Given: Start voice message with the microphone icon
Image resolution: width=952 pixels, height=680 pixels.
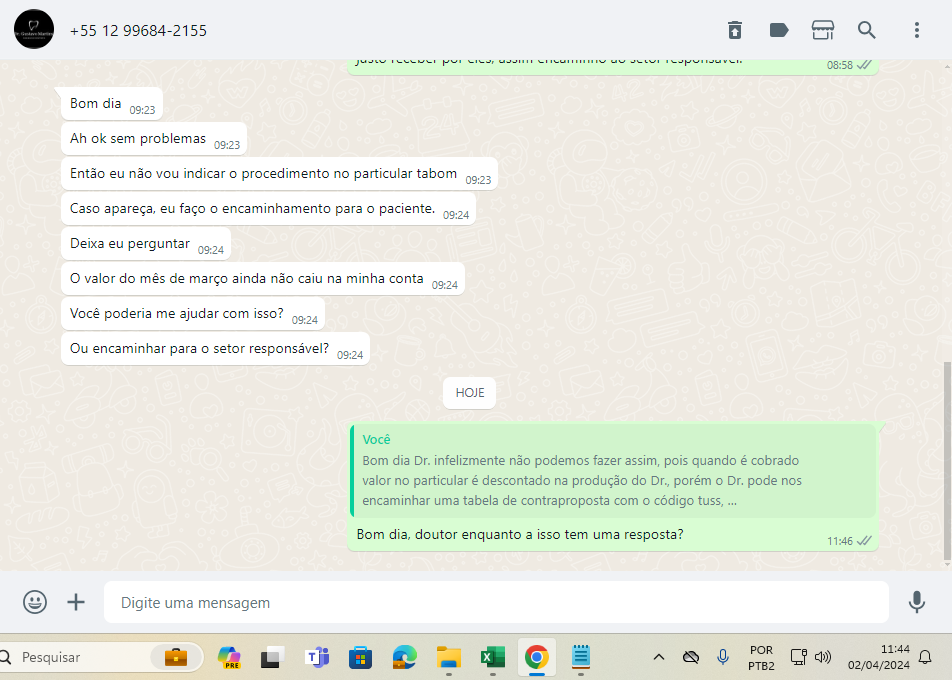Looking at the screenshot, I should [x=917, y=602].
